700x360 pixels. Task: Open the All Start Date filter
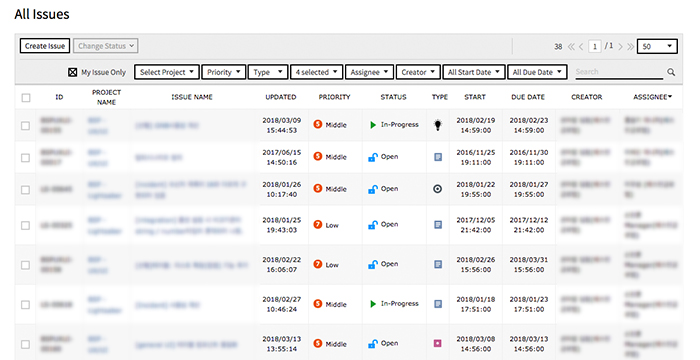tap(474, 72)
